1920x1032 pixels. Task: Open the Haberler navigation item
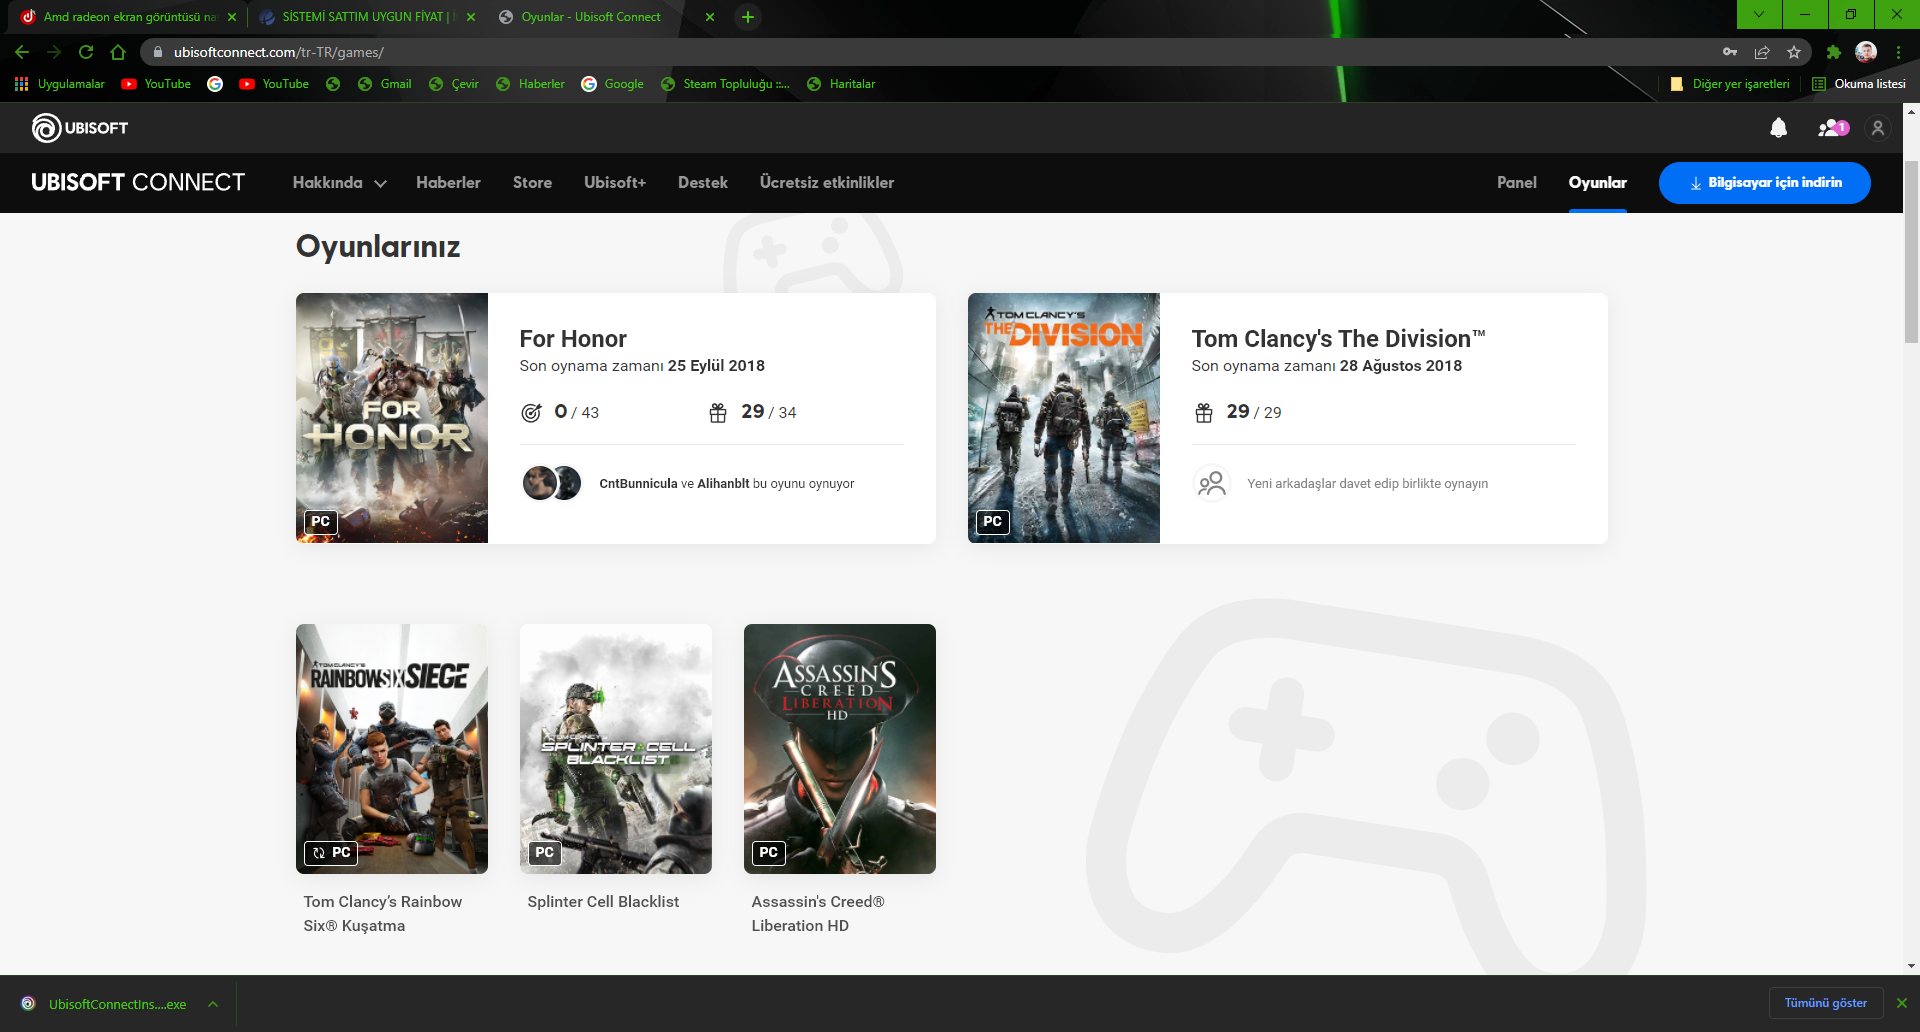point(448,183)
